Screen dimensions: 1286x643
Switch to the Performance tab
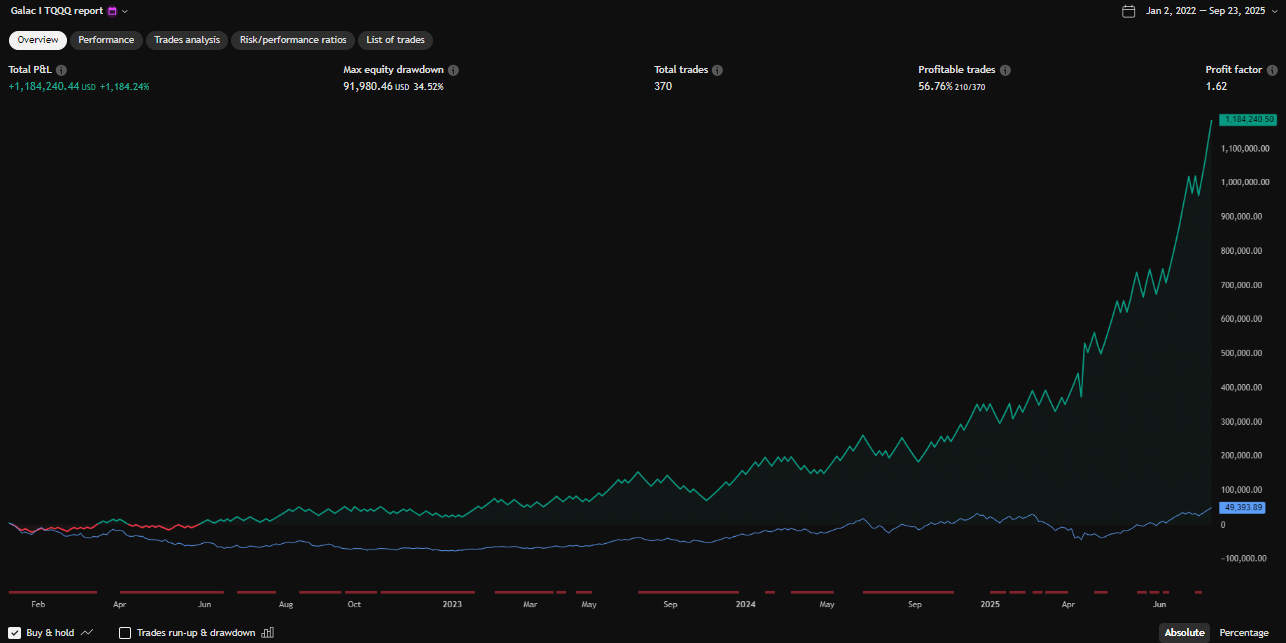coord(106,40)
